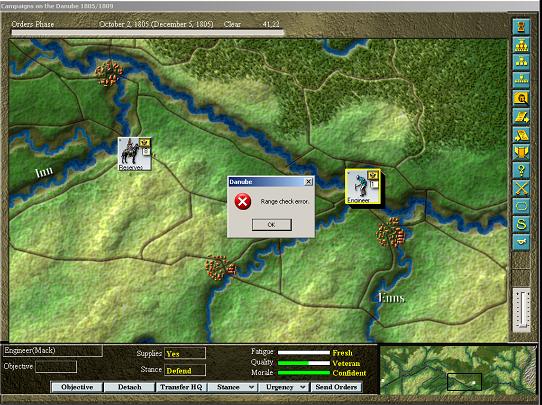
Task: Select the magnifier search map icon
Action: coord(521,98)
